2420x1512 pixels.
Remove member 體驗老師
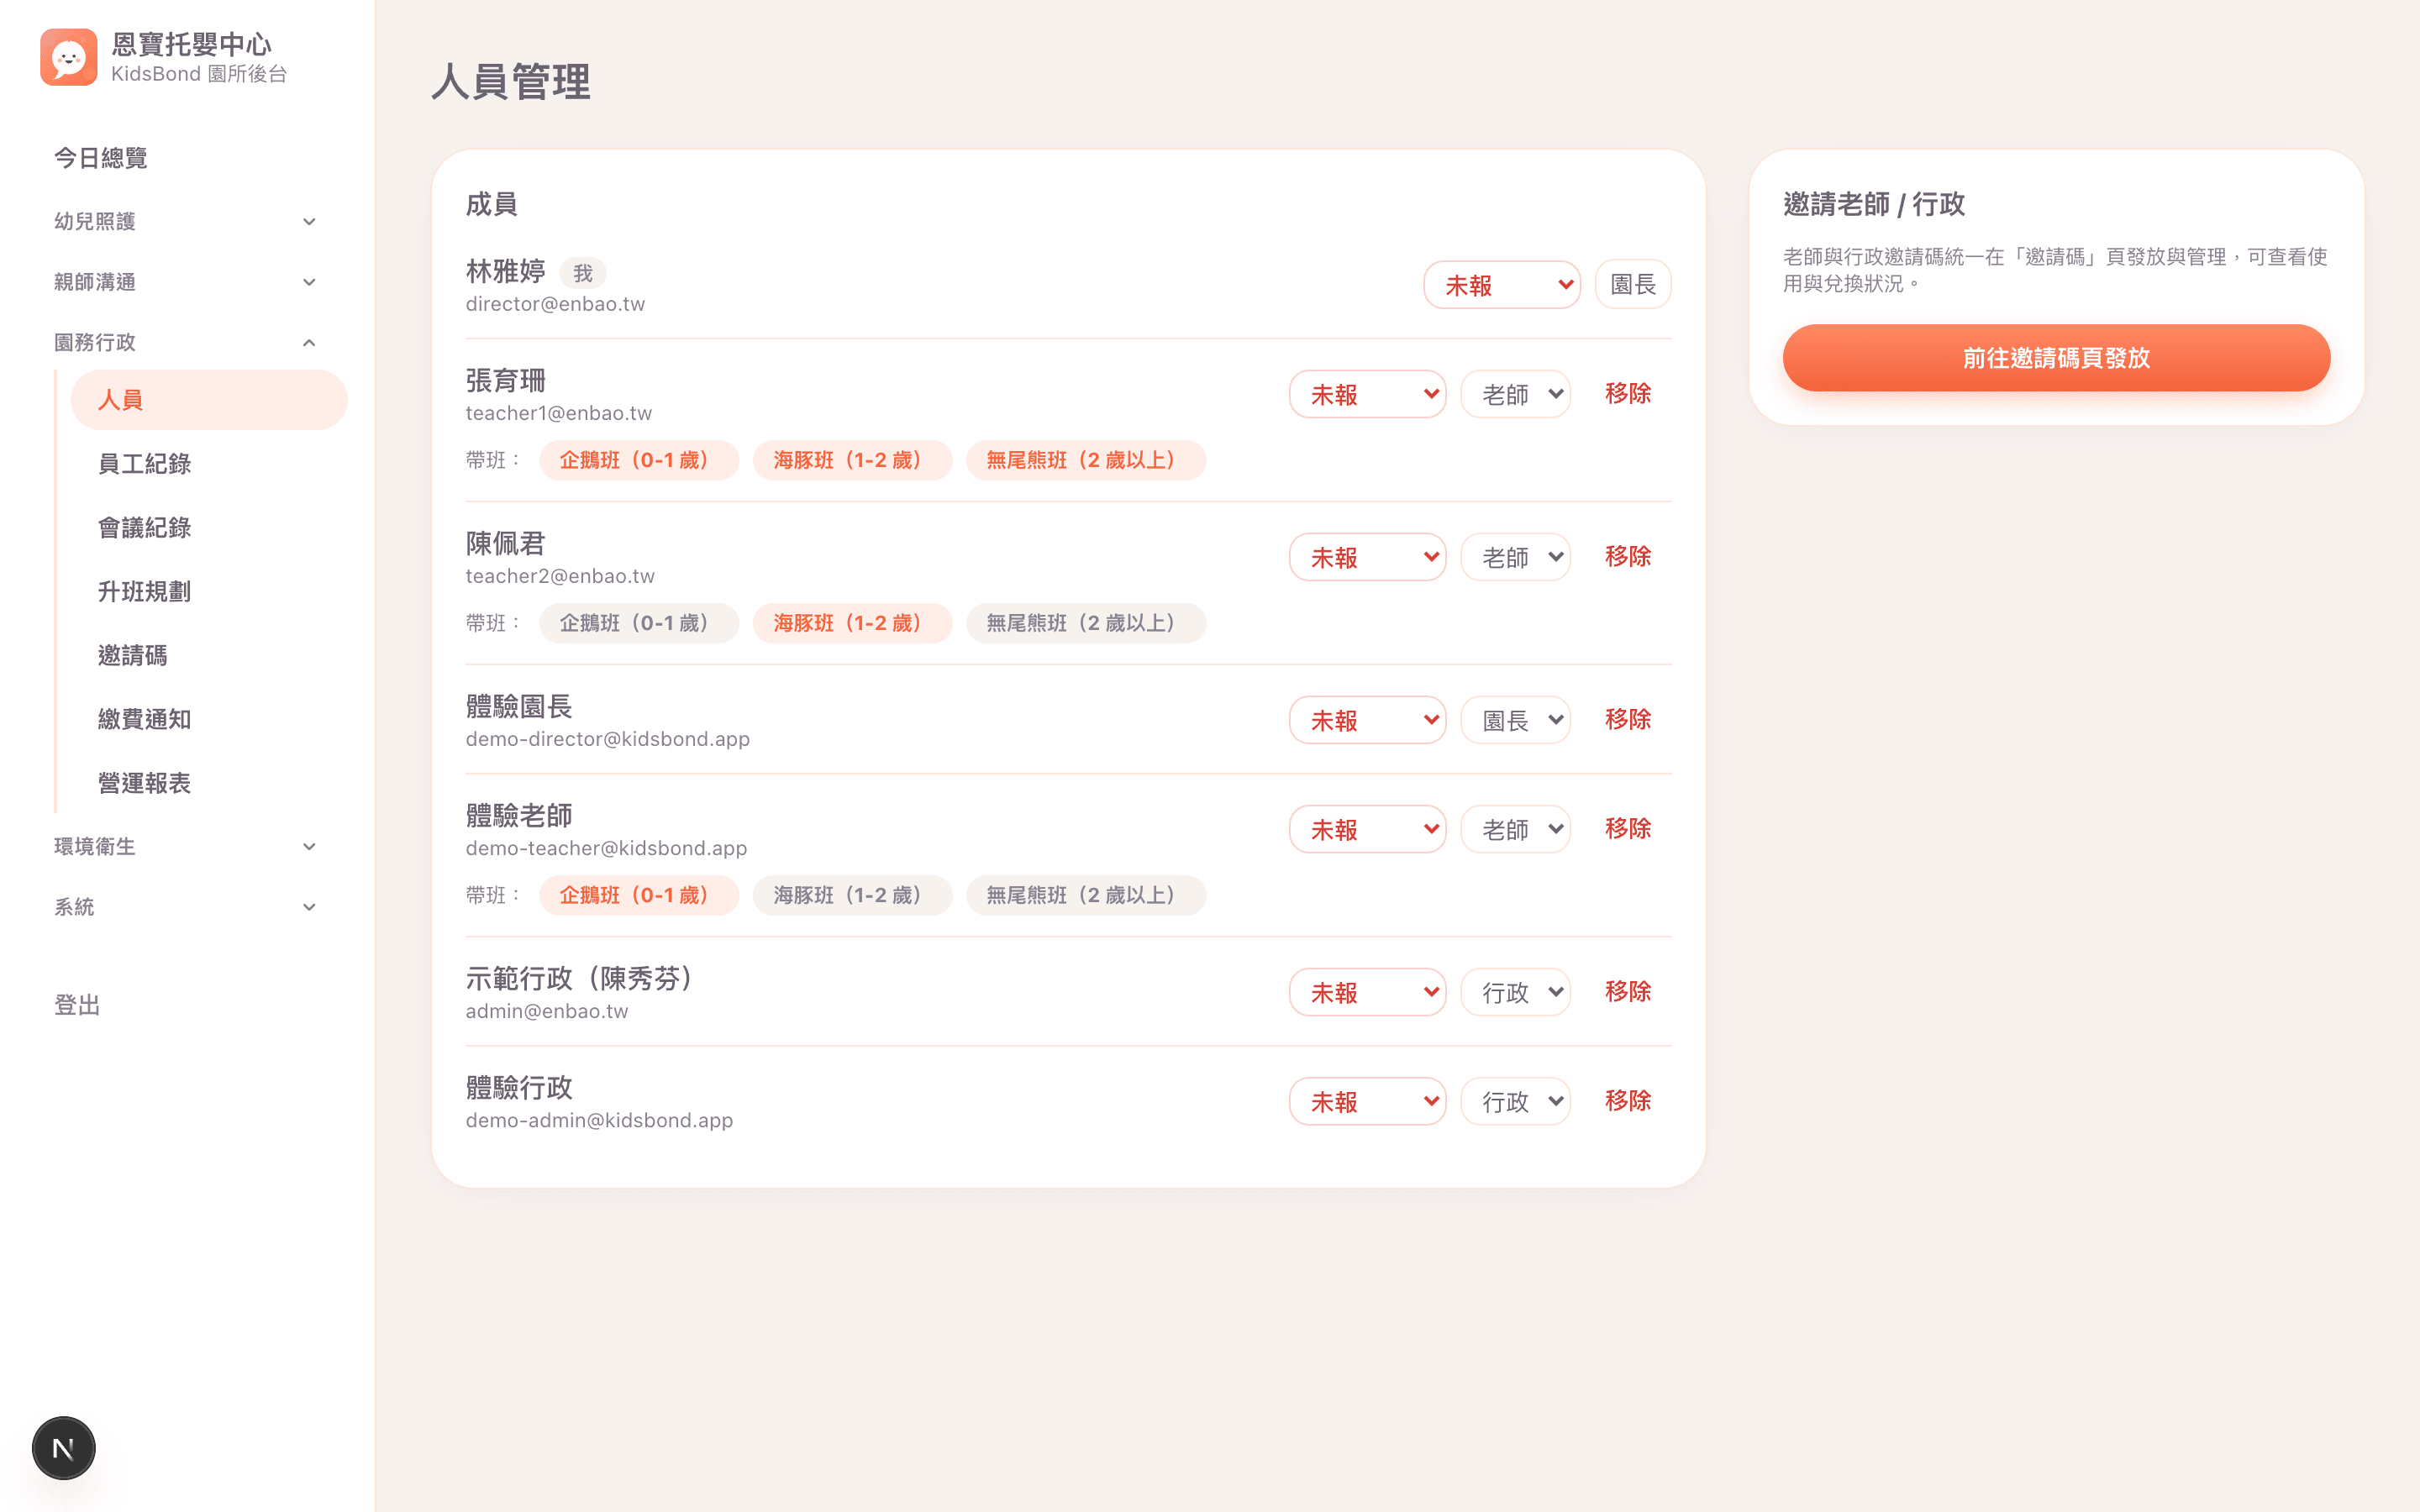point(1628,829)
